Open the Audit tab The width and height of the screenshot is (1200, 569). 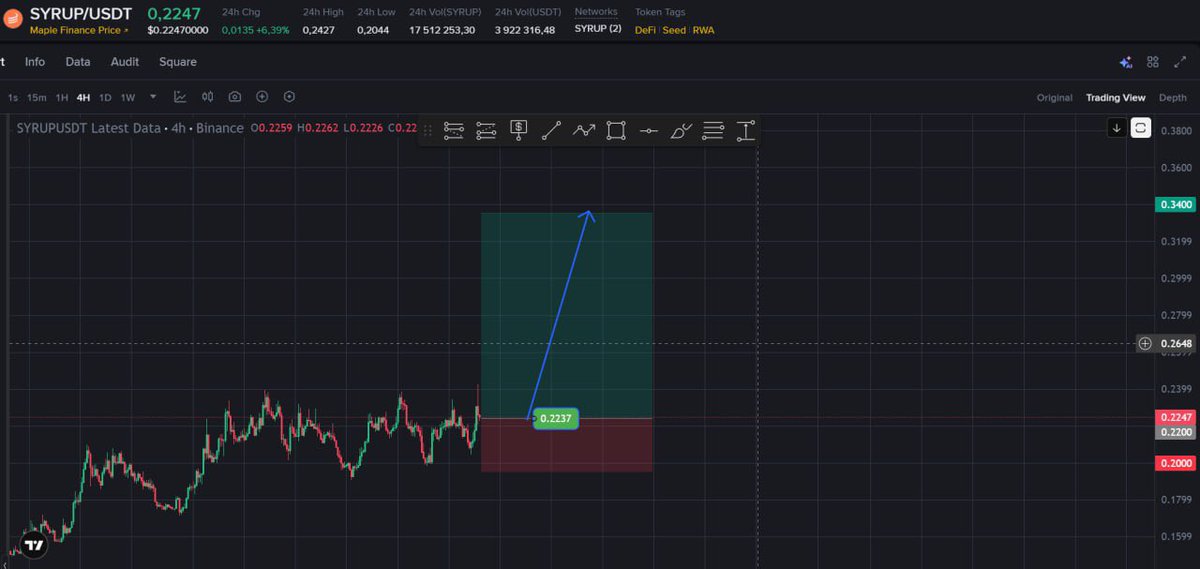[125, 62]
